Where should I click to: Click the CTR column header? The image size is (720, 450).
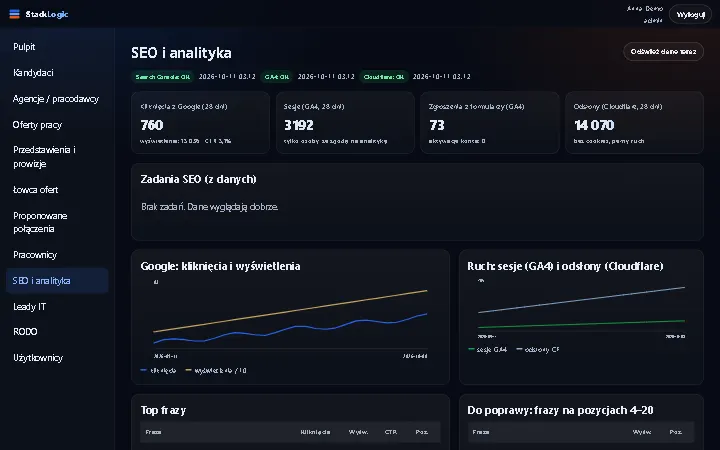pos(391,432)
